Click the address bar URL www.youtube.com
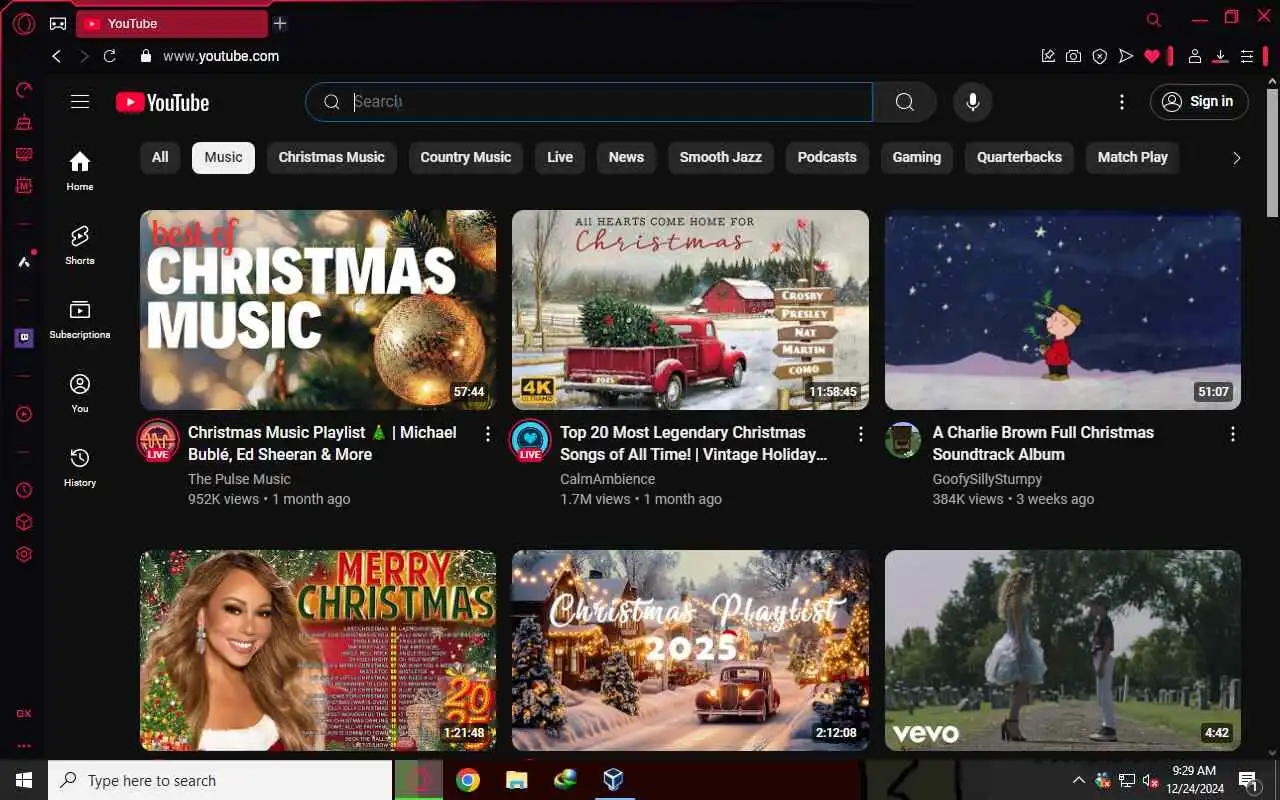The height and width of the screenshot is (800, 1280). coord(221,56)
